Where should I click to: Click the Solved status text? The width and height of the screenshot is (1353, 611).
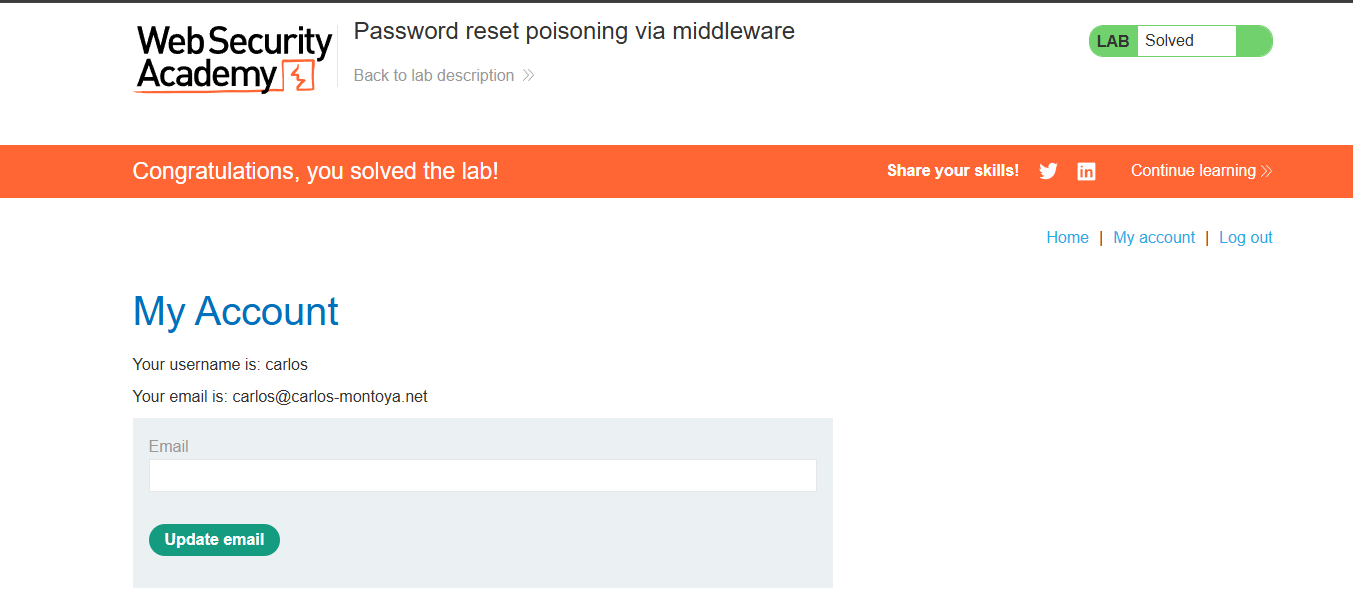click(x=1169, y=41)
